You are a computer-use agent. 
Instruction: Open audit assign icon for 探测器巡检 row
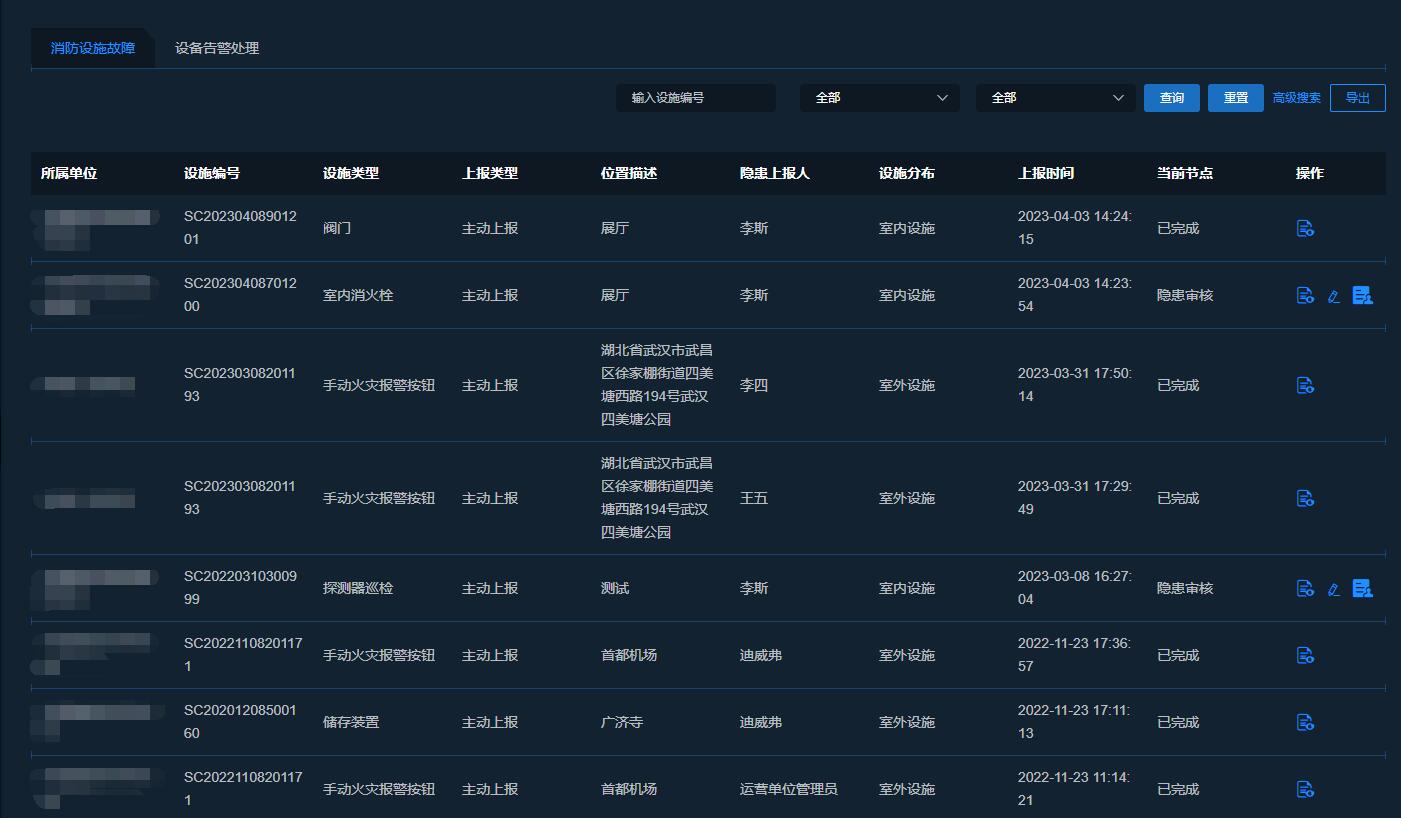pyautogui.click(x=1362, y=588)
